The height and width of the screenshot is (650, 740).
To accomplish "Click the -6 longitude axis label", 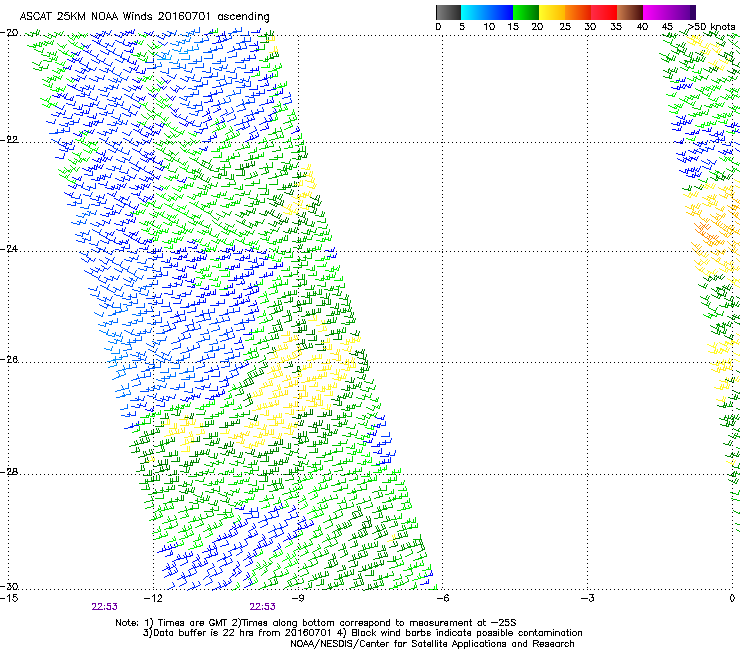I will (x=442, y=598).
